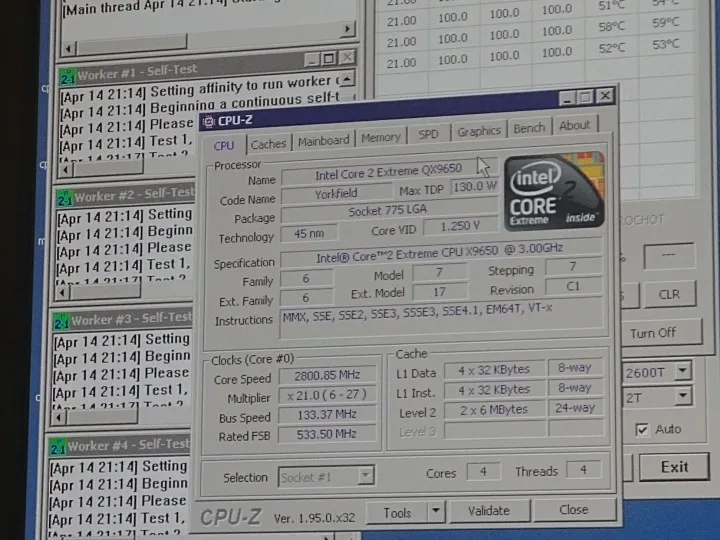Expand the Tools dropdown arrow in CPU-Z

click(436, 511)
